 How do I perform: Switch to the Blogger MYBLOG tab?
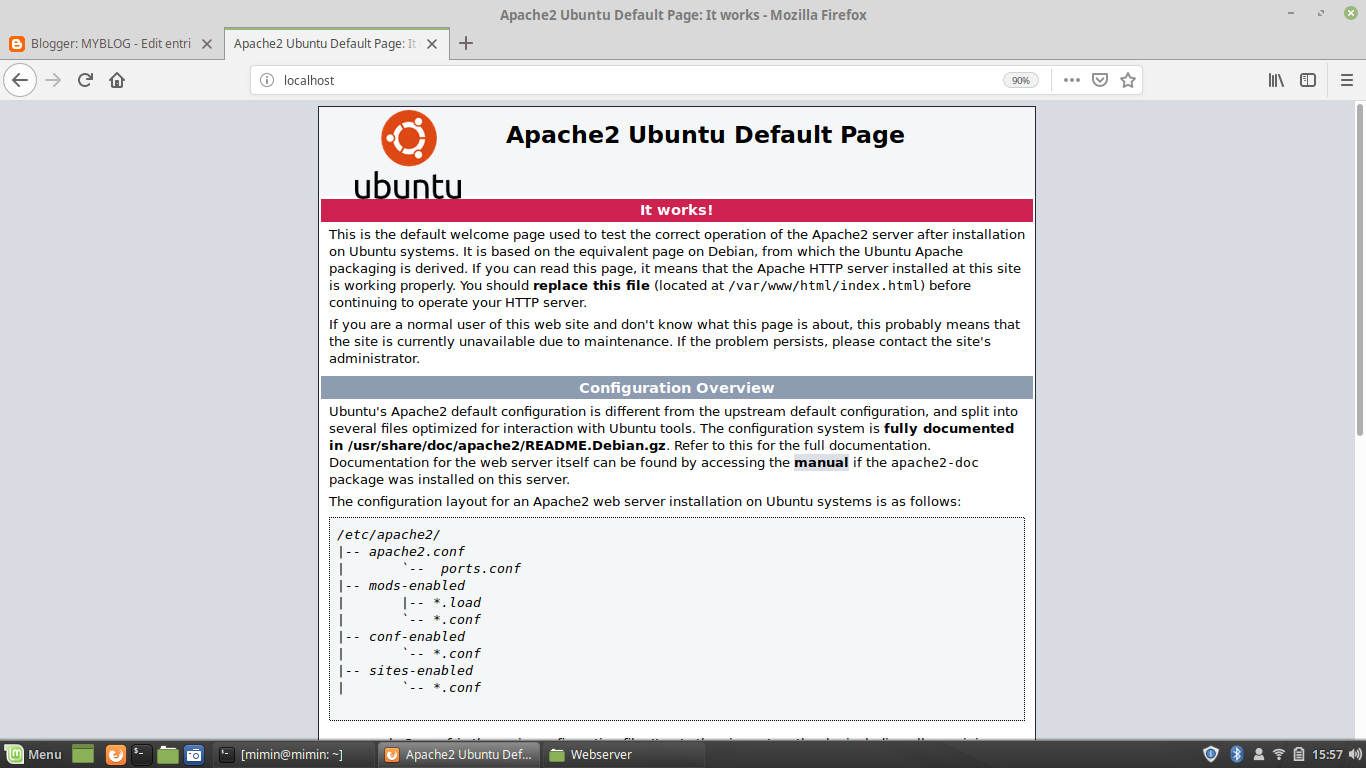[x=108, y=44]
